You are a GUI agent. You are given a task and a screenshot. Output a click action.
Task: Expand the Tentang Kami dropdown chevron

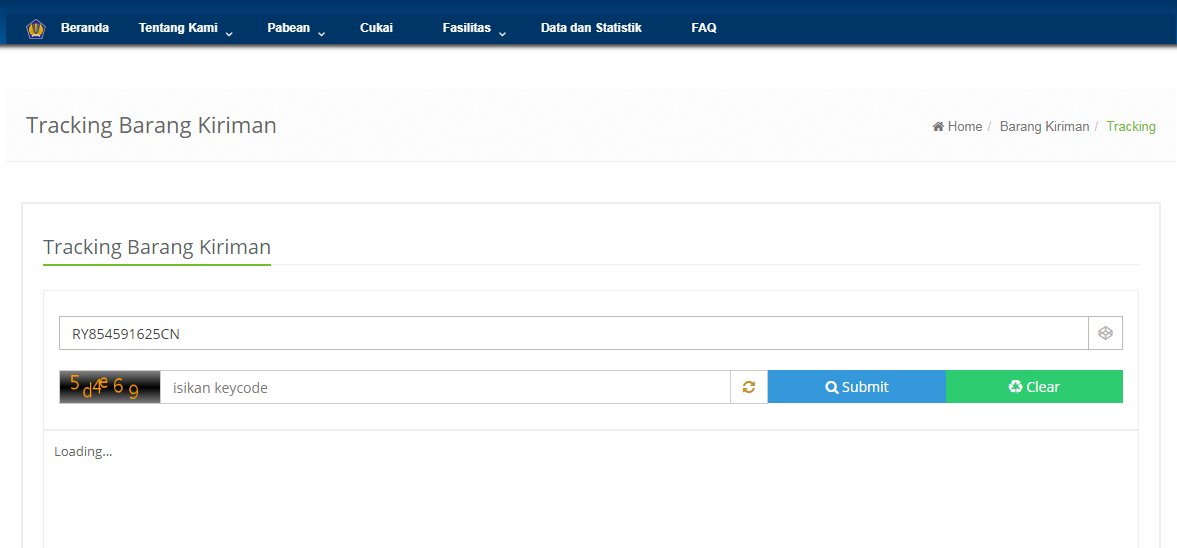coord(229,33)
